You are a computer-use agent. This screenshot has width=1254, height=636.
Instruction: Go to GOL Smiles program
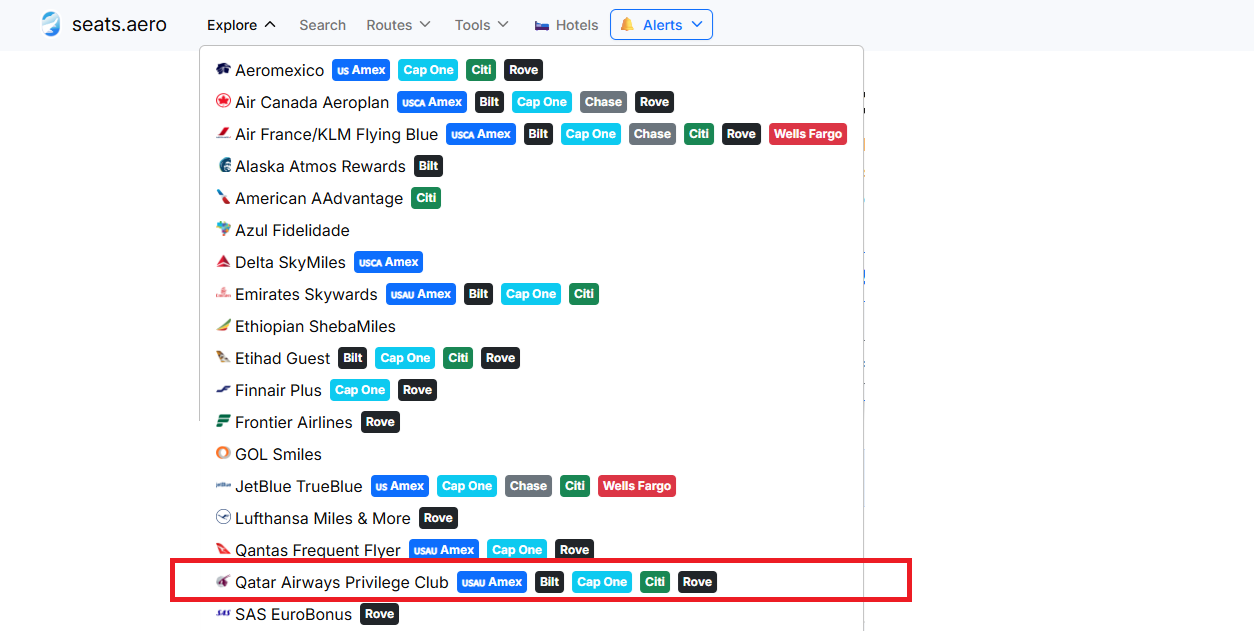tap(278, 454)
